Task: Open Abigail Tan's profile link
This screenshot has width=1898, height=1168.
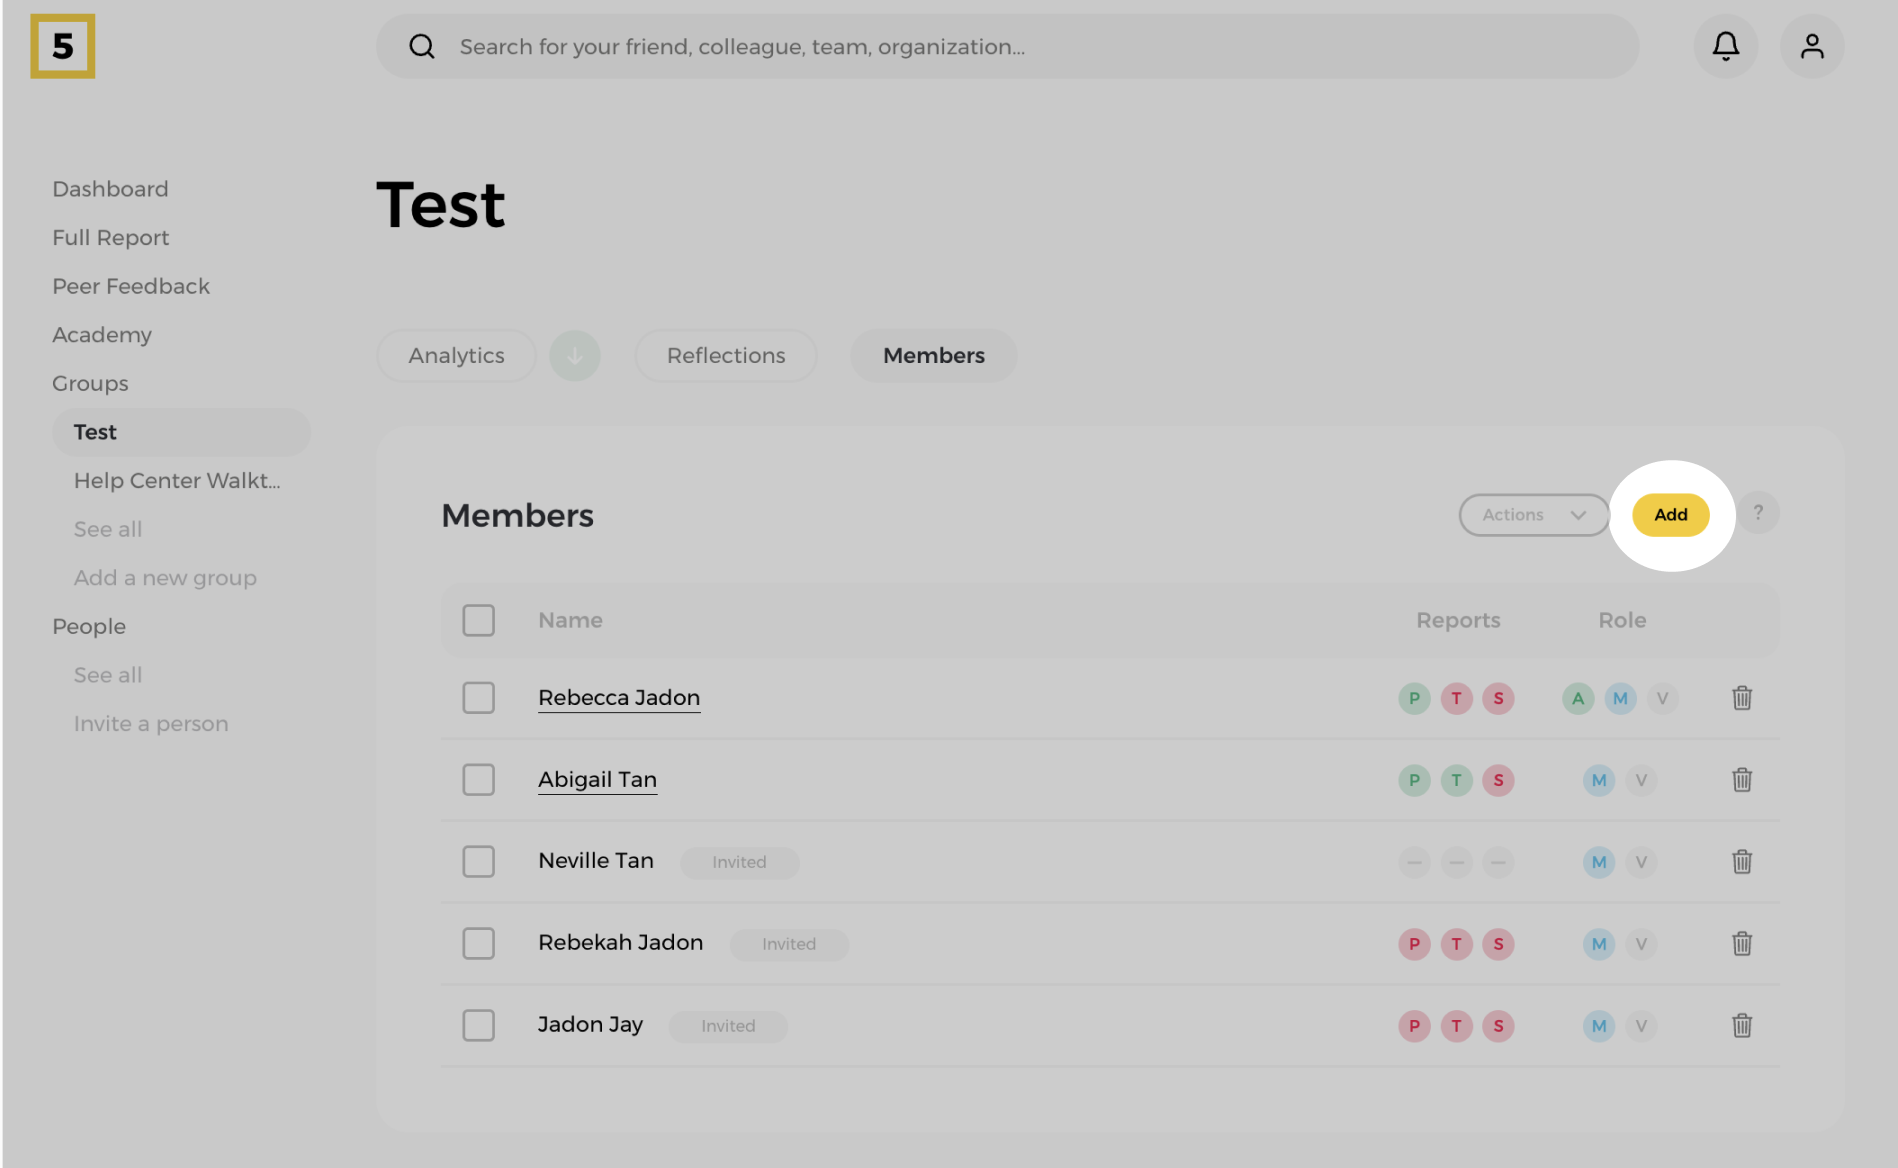Action: pyautogui.click(x=597, y=780)
